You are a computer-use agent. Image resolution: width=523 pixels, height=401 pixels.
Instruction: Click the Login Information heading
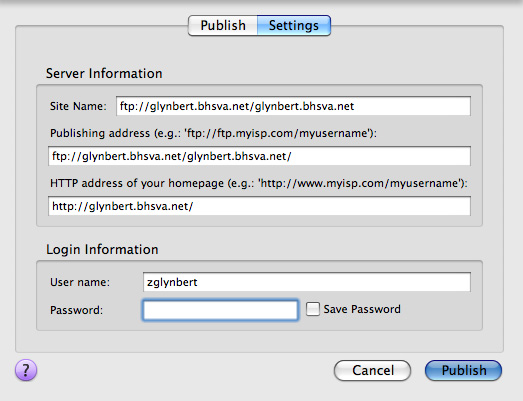pos(102,250)
